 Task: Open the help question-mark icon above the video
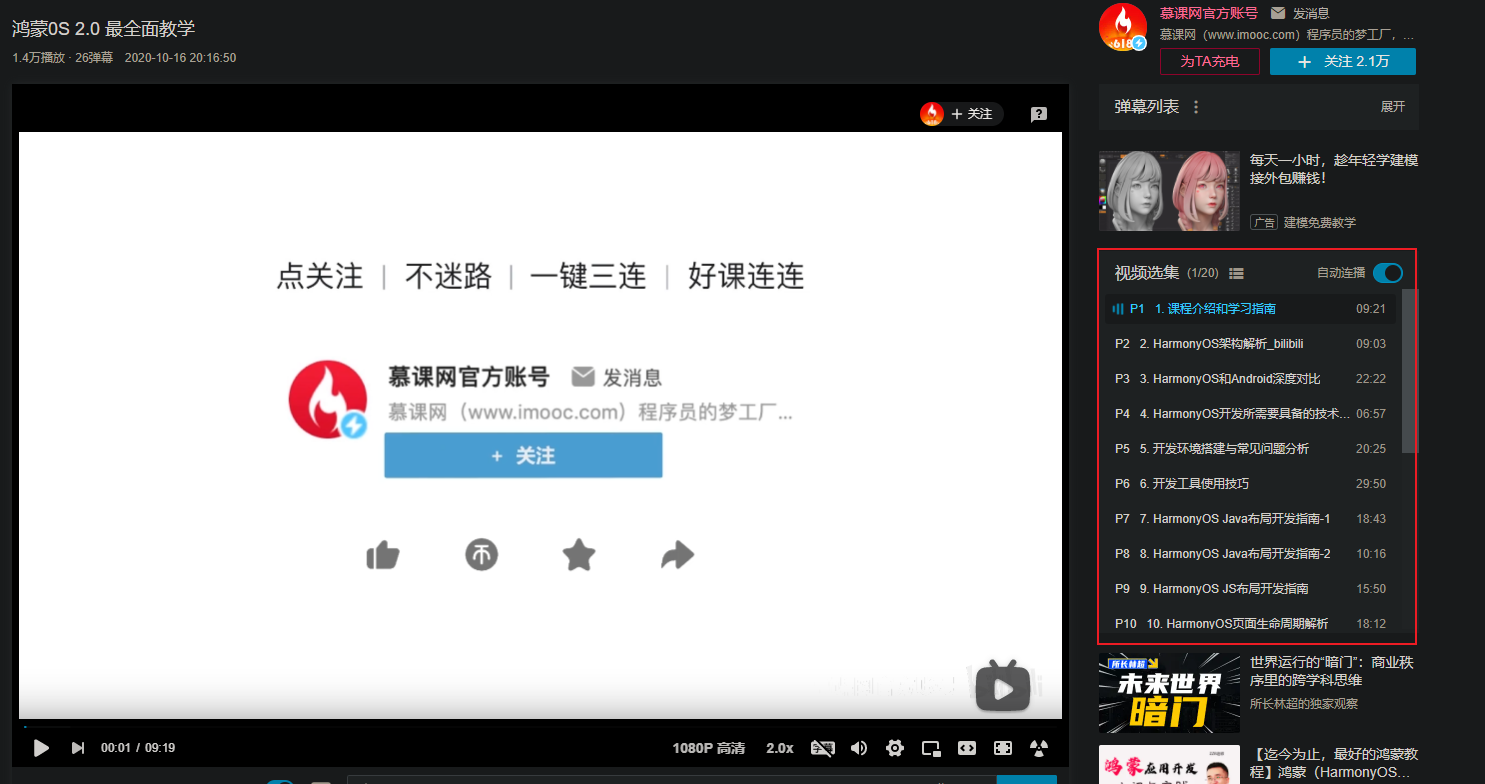click(1039, 114)
